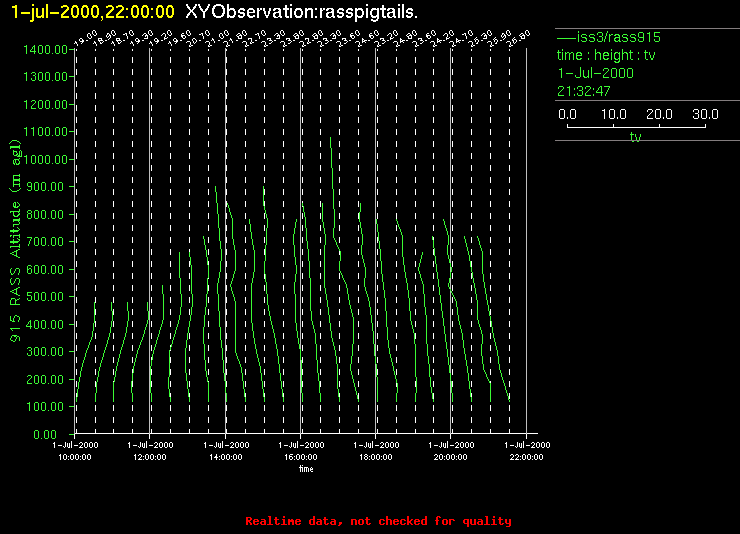This screenshot has height=534, width=740.
Task: Click the '16:00:00' time axis label
Action: 301,457
